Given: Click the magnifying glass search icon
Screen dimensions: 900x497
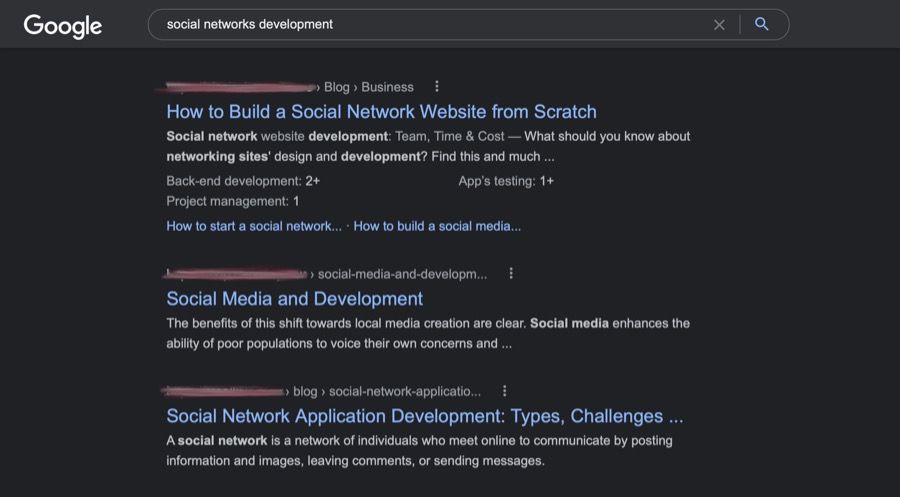Looking at the screenshot, I should coord(762,25).
